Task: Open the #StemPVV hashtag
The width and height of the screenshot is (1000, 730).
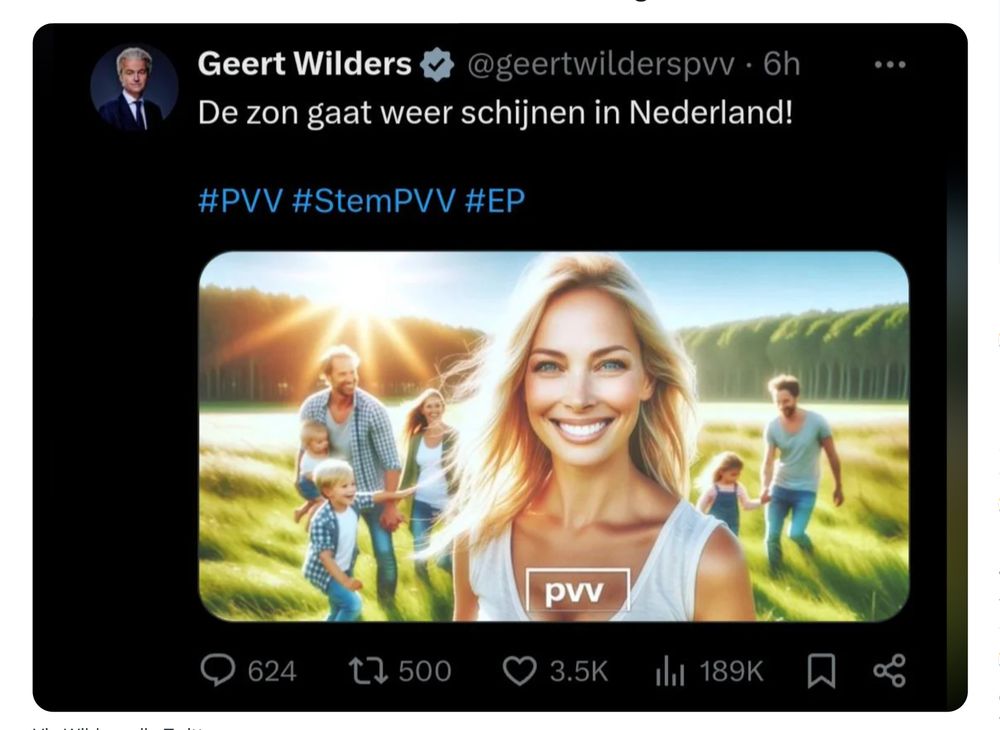Action: tap(374, 200)
